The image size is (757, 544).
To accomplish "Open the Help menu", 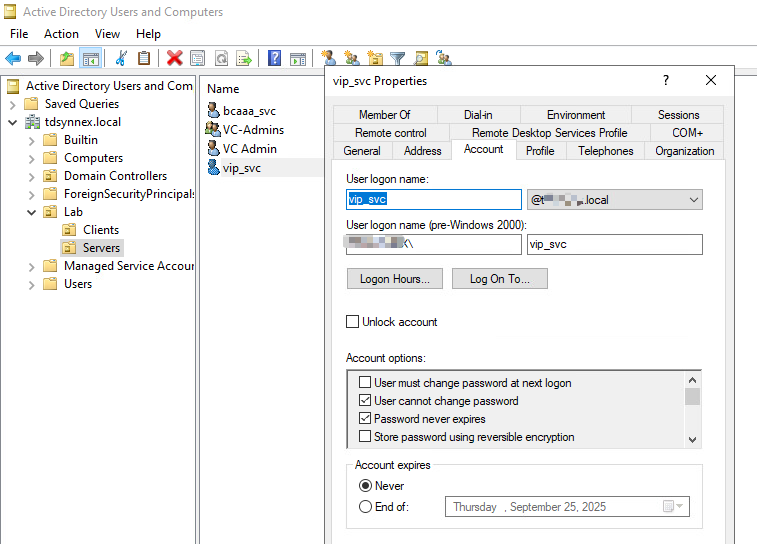I will point(148,34).
